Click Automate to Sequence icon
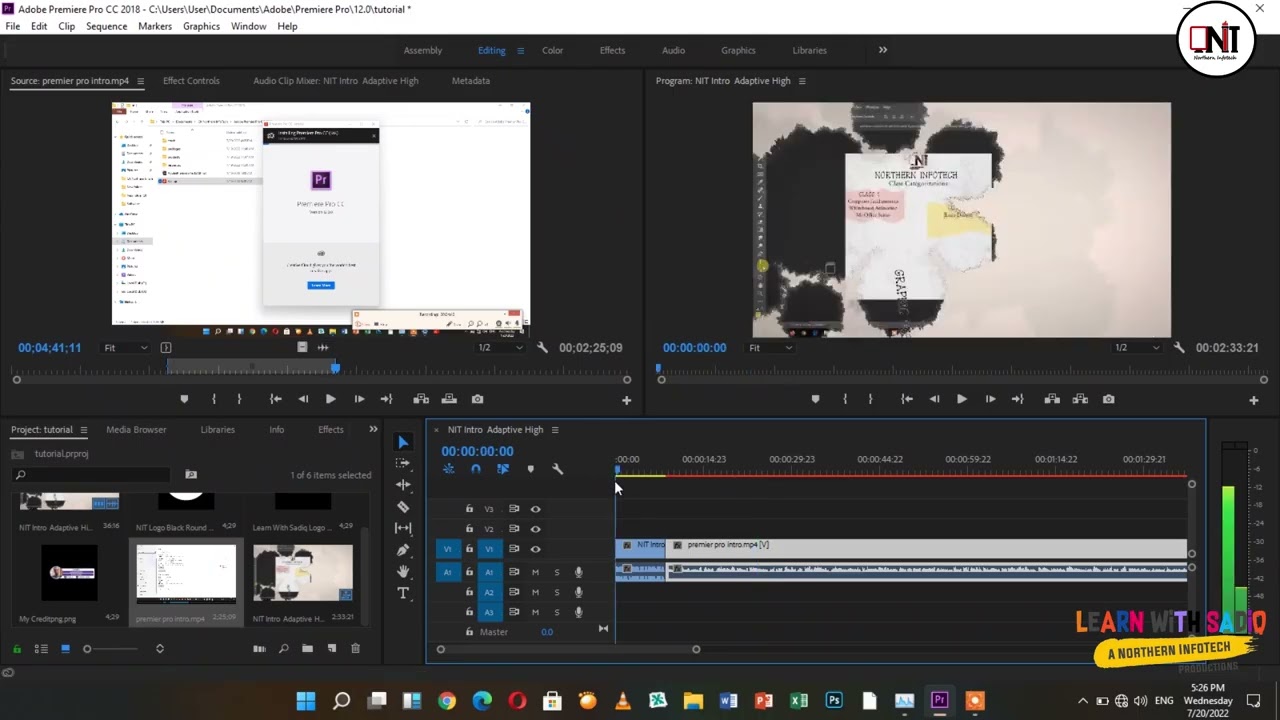Screen dimensions: 1280x720 260,649
